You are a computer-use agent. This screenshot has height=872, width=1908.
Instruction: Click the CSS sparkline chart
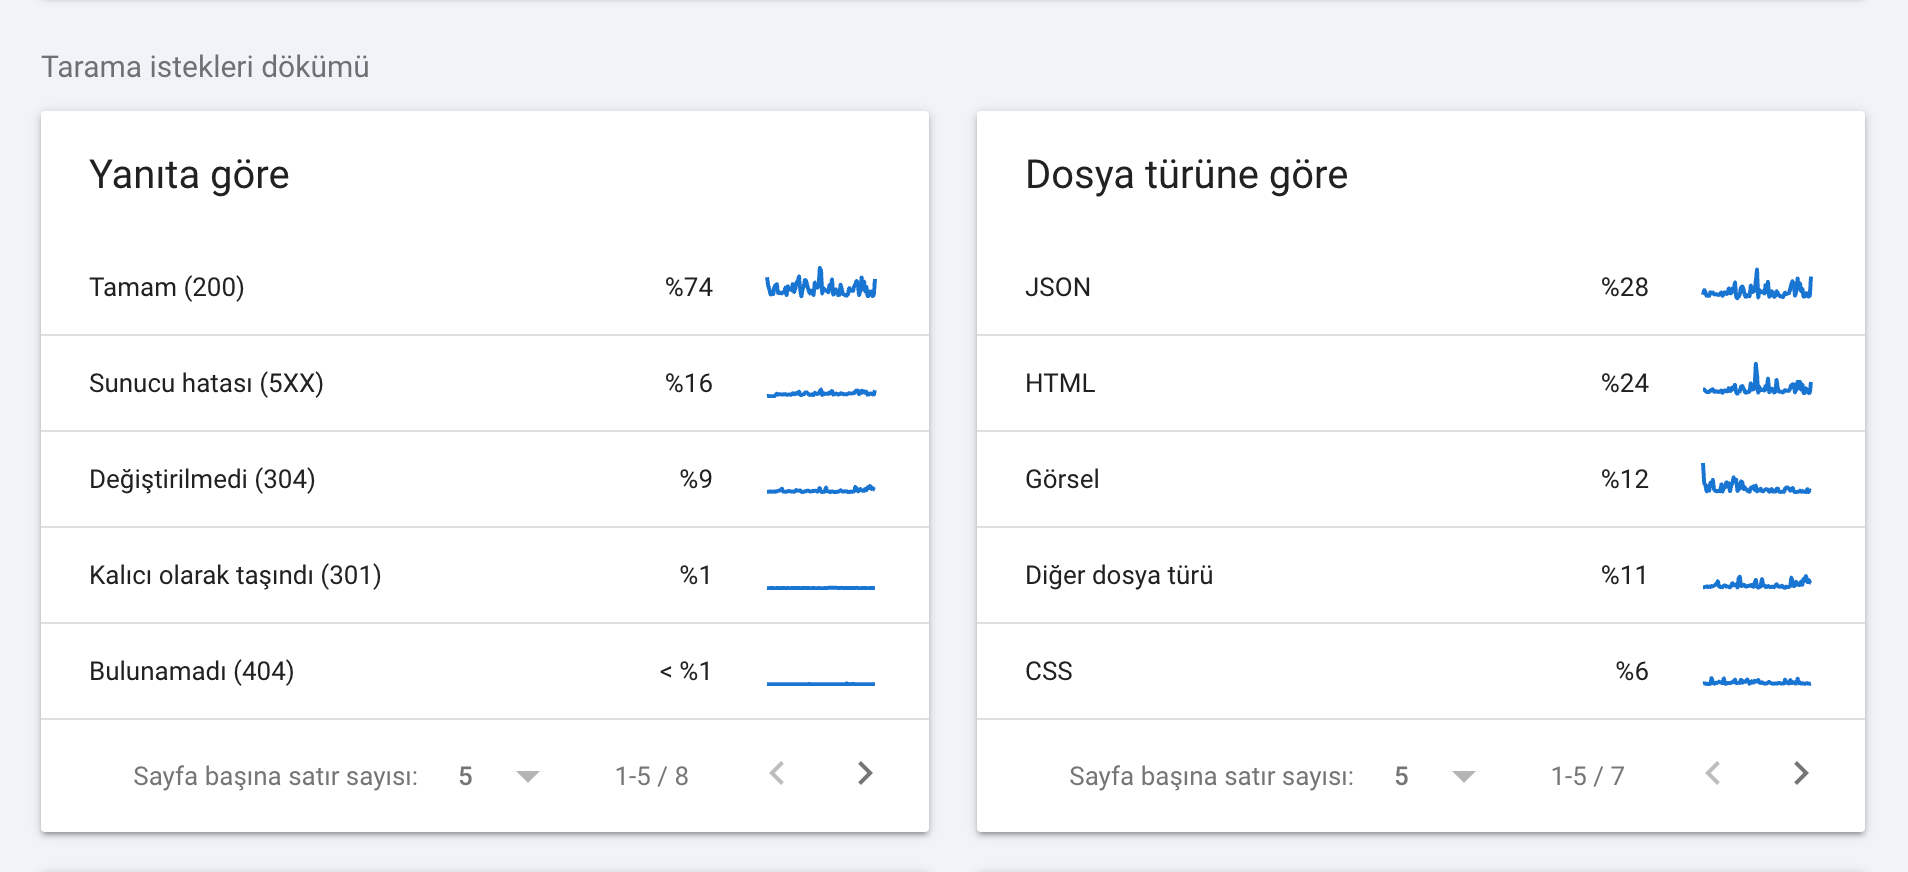1757,681
